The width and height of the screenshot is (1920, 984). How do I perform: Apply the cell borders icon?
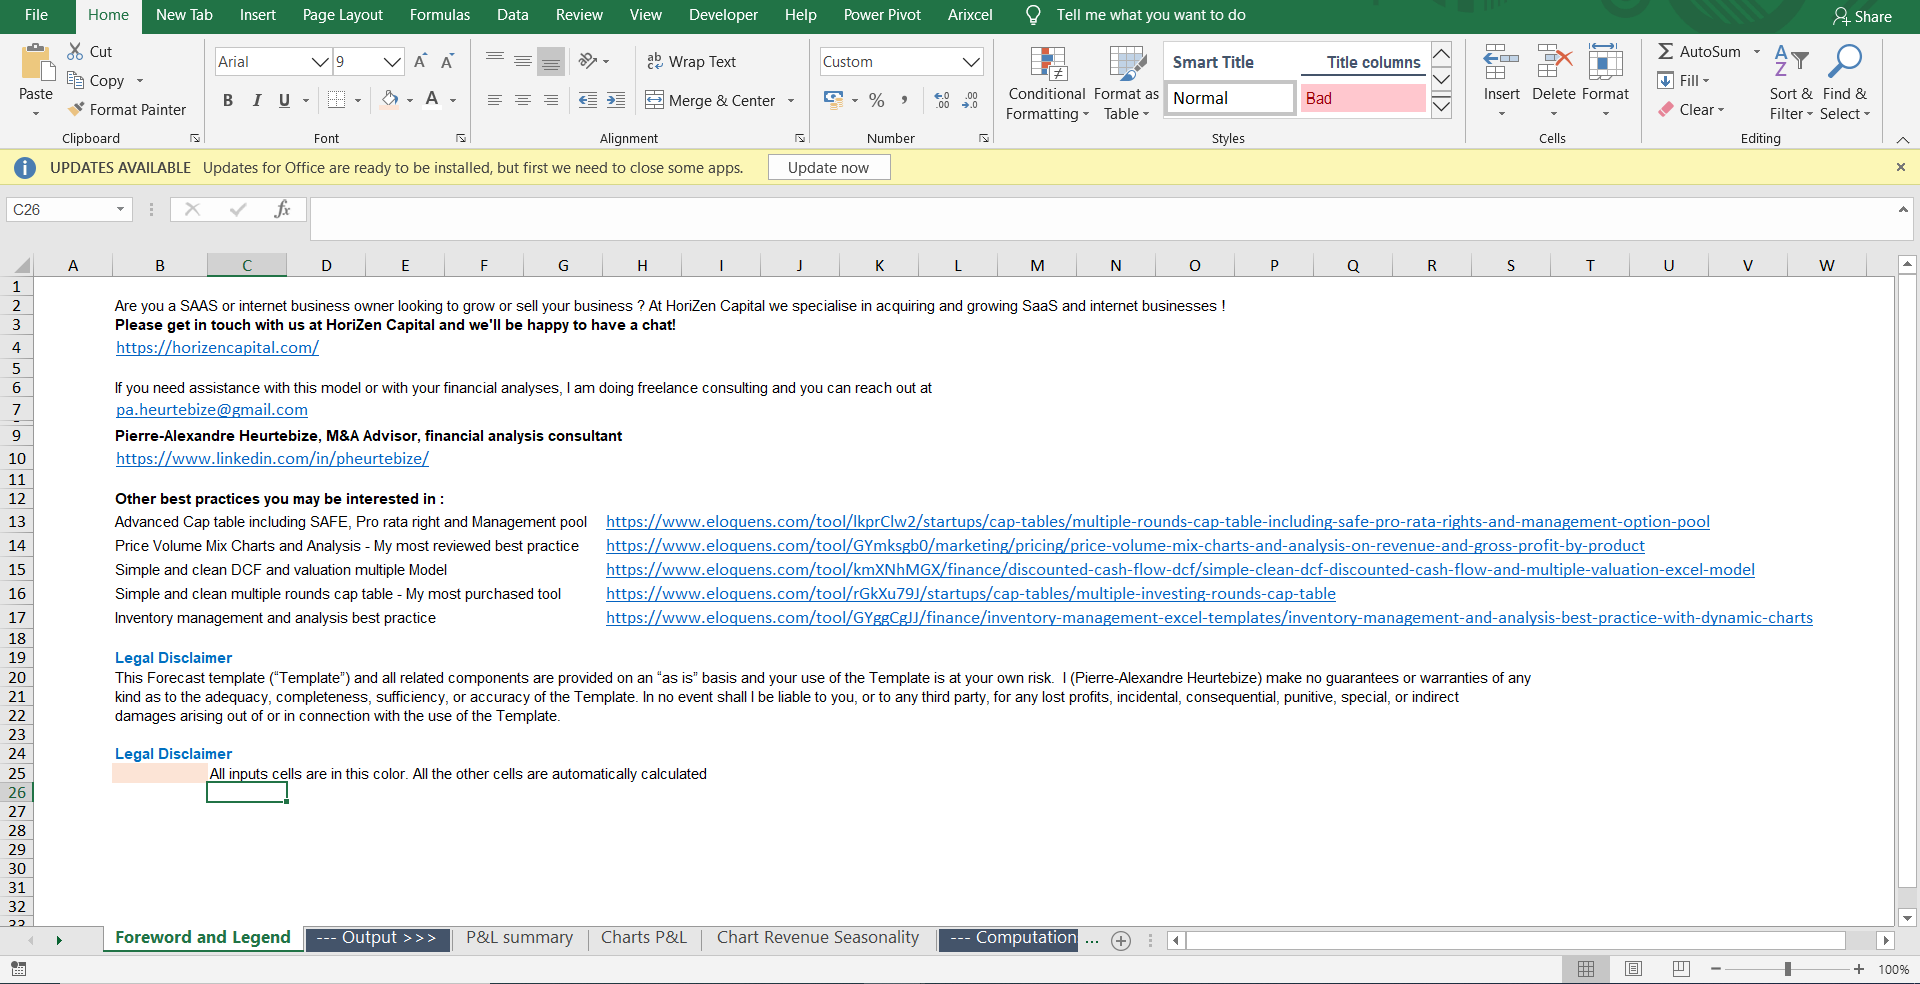tap(336, 99)
